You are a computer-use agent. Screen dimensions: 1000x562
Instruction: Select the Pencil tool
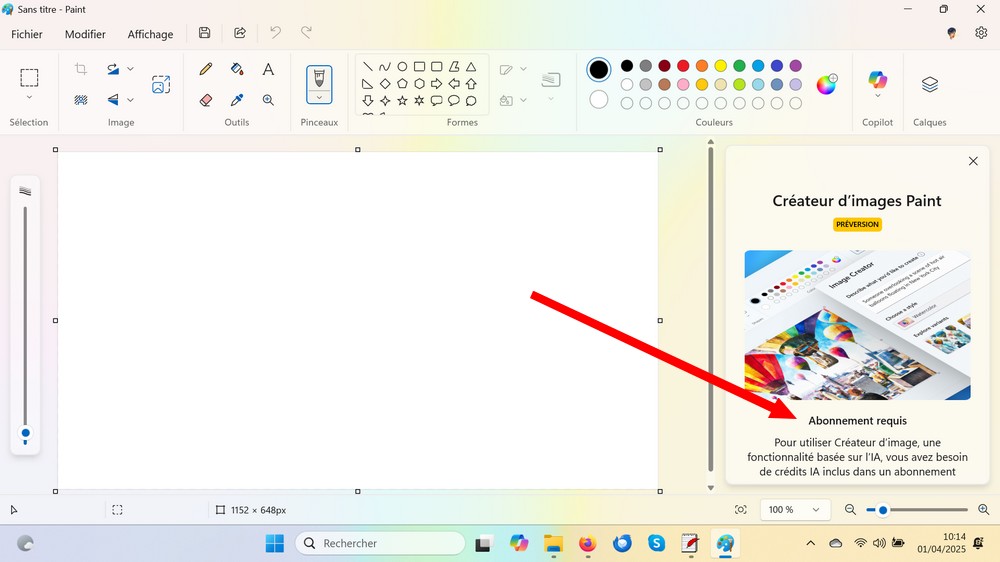[x=205, y=68]
